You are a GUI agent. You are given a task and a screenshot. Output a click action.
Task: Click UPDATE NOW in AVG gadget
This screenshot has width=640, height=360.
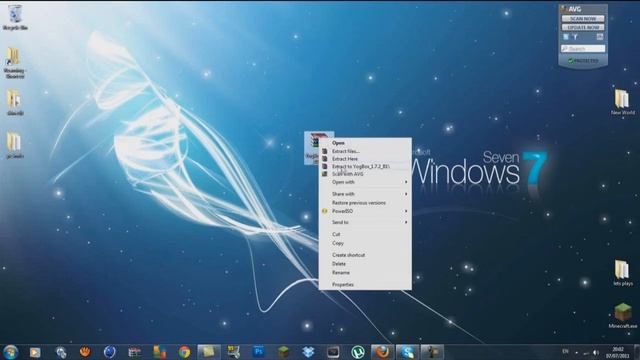(583, 27)
